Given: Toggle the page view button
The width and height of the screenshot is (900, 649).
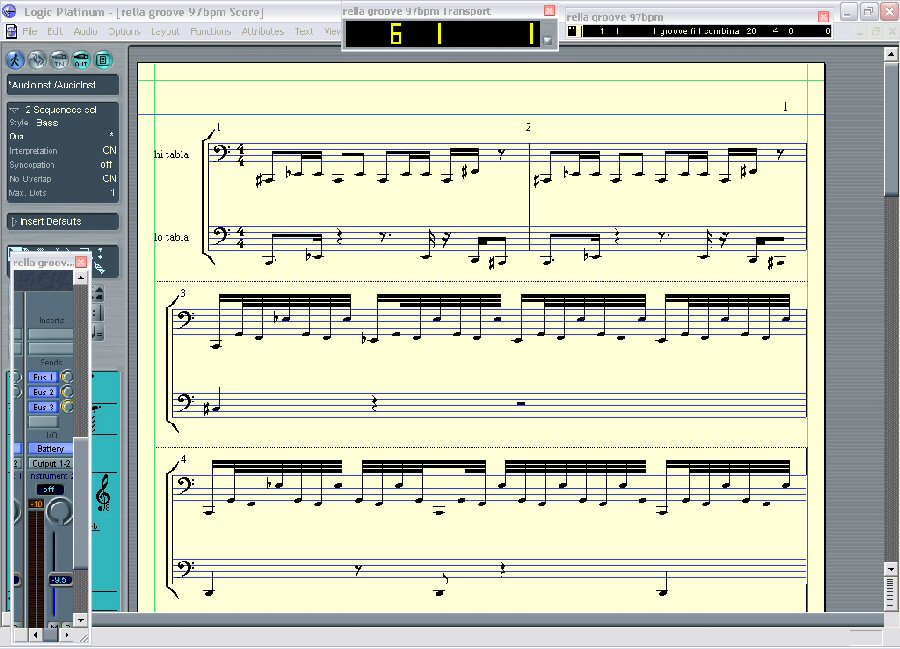Looking at the screenshot, I should tap(103, 58).
